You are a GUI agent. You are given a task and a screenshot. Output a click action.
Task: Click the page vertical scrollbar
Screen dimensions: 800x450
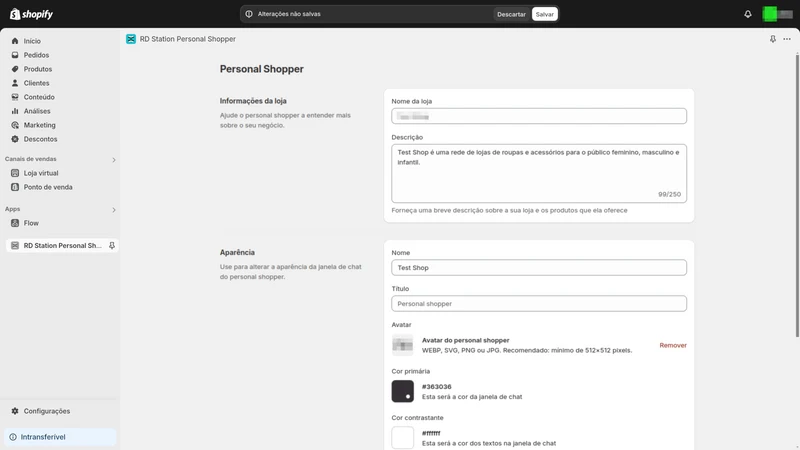797,194
